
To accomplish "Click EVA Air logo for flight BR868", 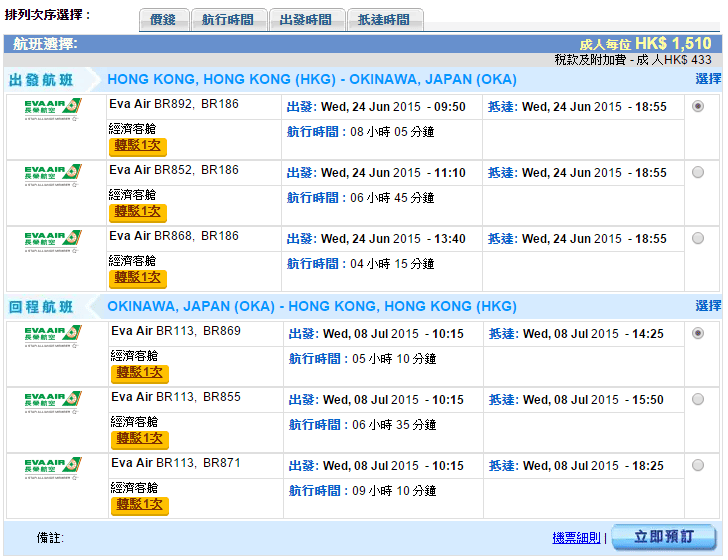I will pos(52,240).
